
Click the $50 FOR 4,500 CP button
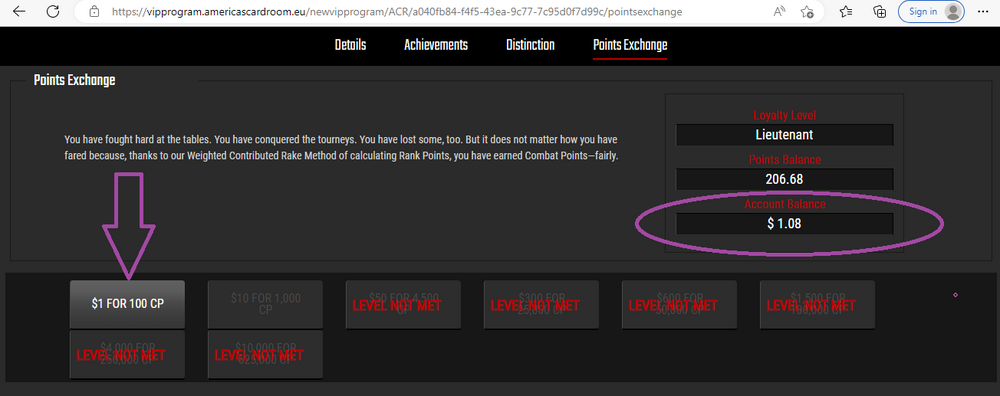point(403,304)
